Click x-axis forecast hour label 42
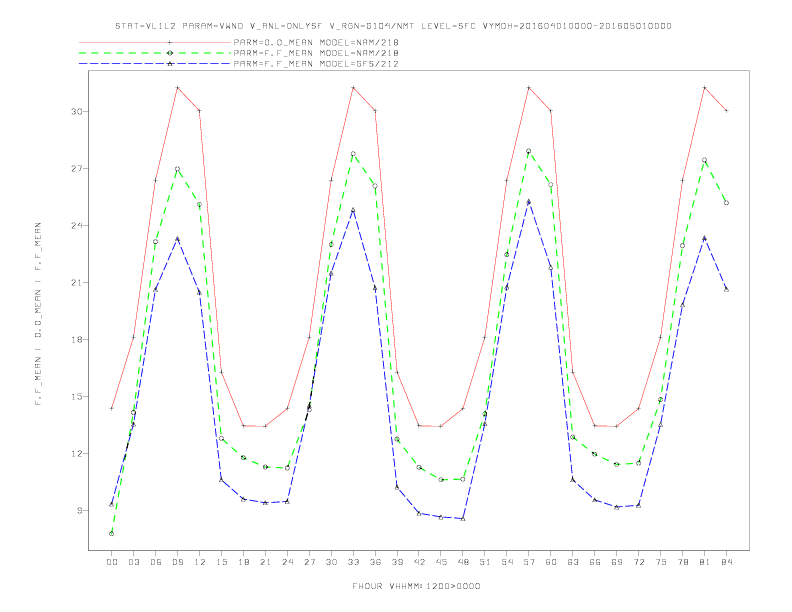The width and height of the screenshot is (792, 612). pyautogui.click(x=419, y=562)
